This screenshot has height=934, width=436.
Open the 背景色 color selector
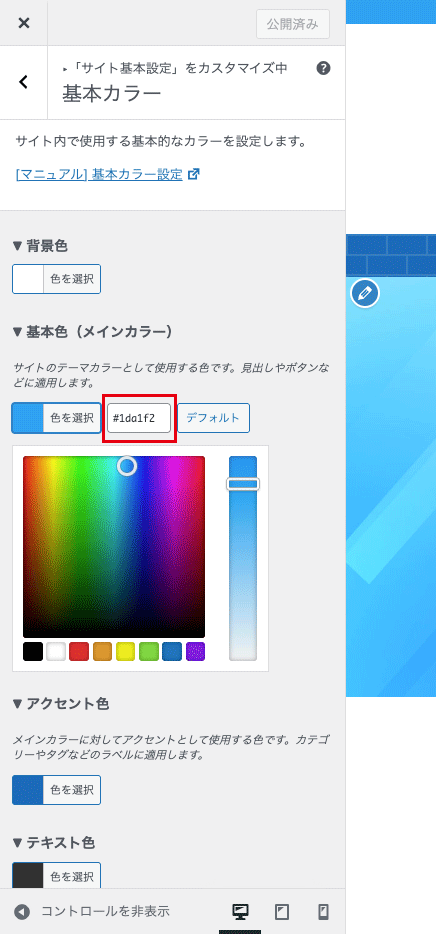click(x=57, y=279)
